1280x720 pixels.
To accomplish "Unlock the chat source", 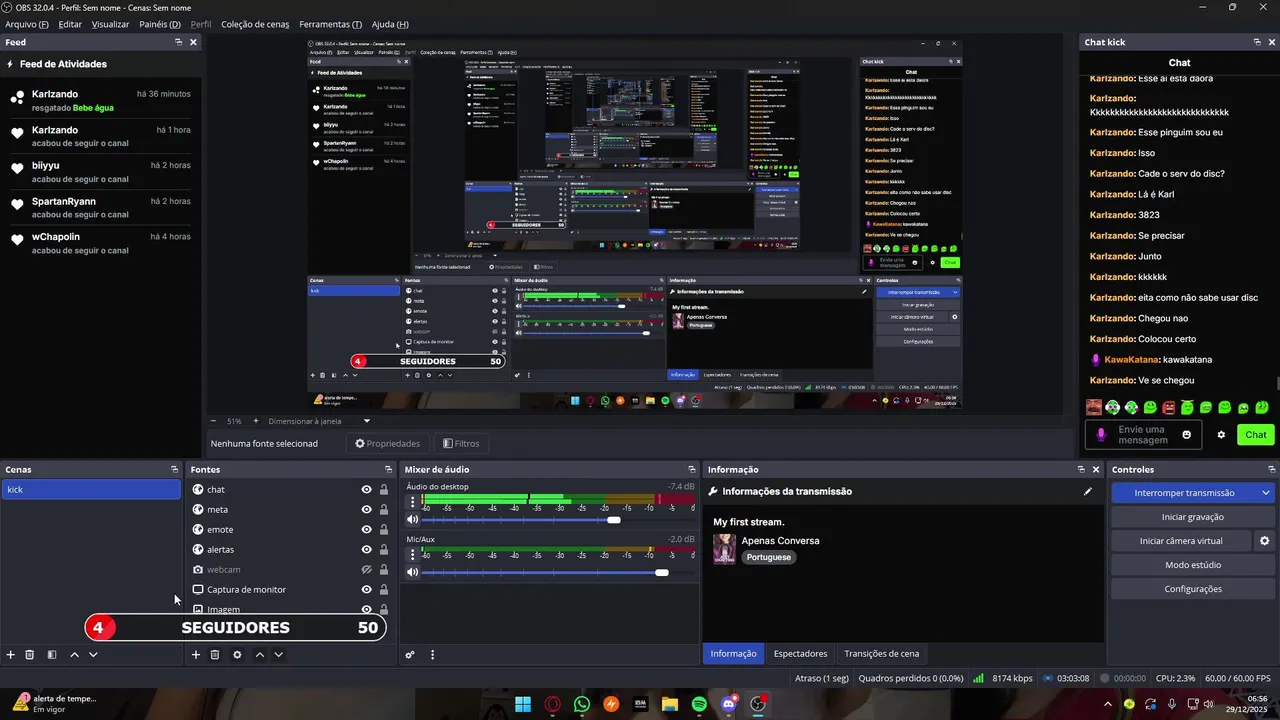I will 383,490.
